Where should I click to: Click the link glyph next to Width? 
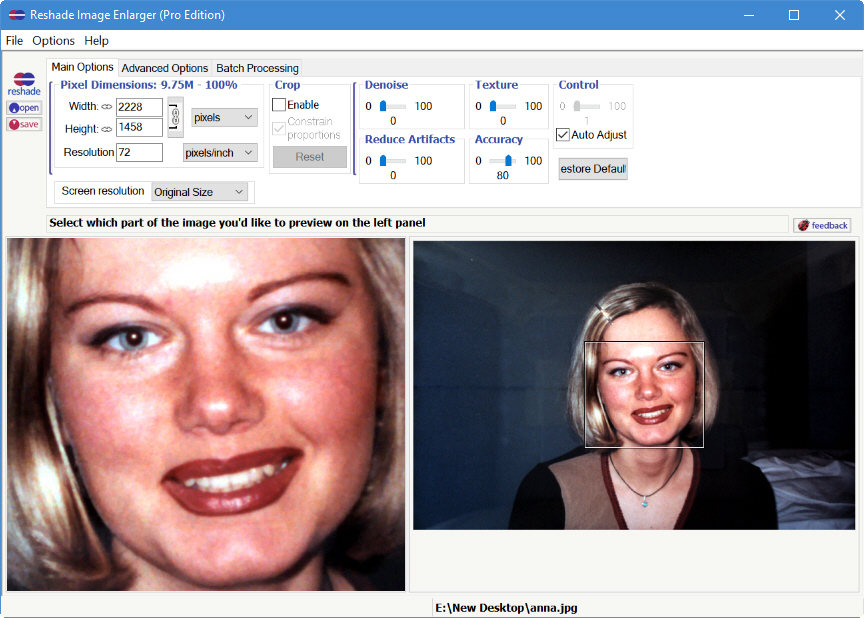click(105, 106)
